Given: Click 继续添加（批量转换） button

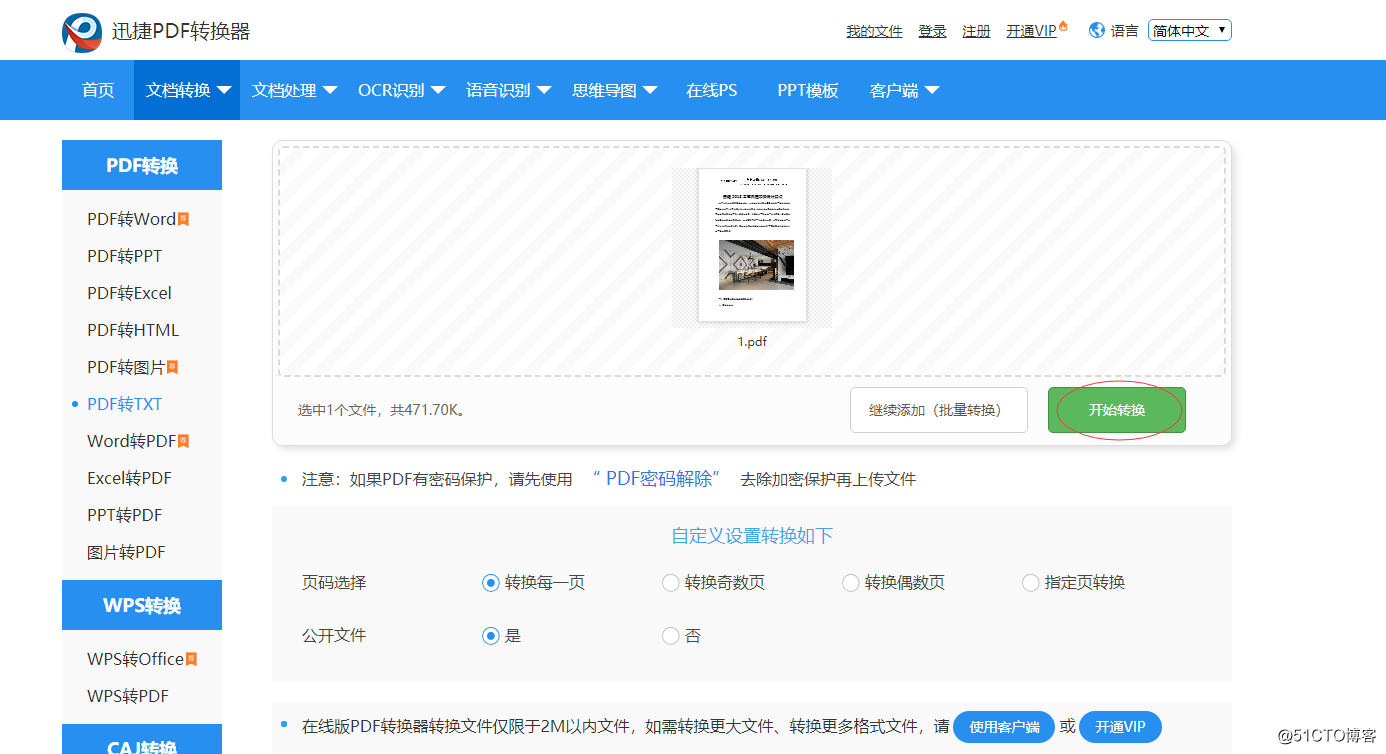Looking at the screenshot, I should click(939, 410).
